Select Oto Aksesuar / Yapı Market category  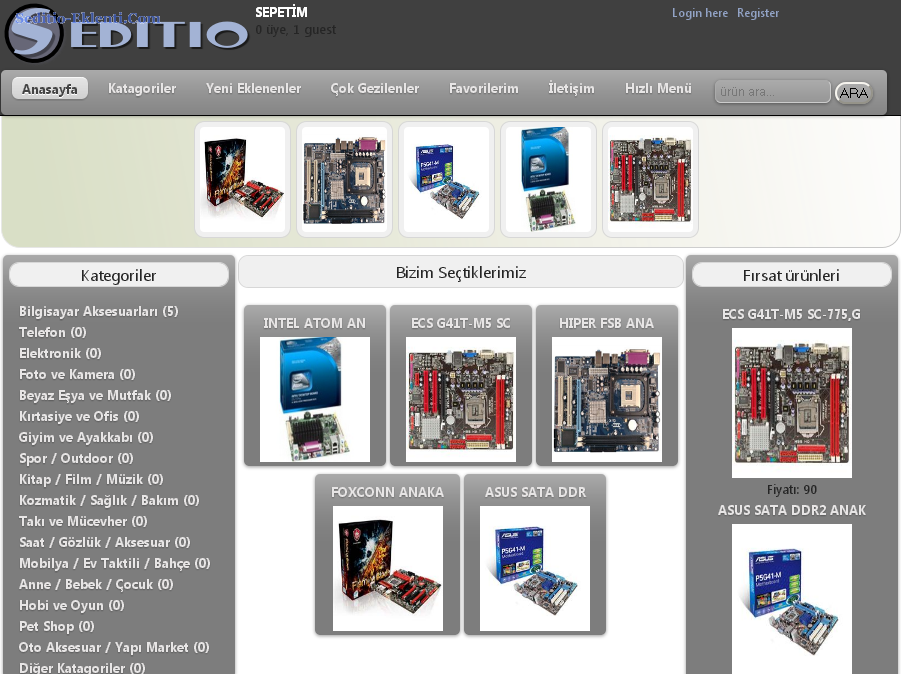click(x=114, y=647)
